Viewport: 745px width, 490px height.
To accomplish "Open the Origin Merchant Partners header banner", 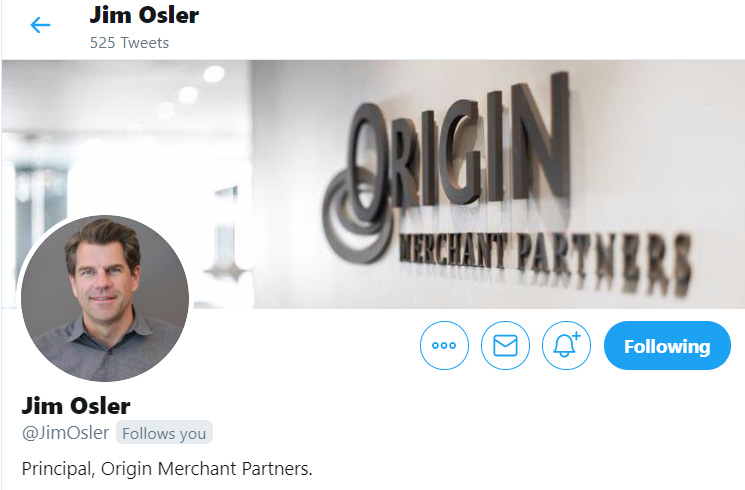I will click(373, 184).
